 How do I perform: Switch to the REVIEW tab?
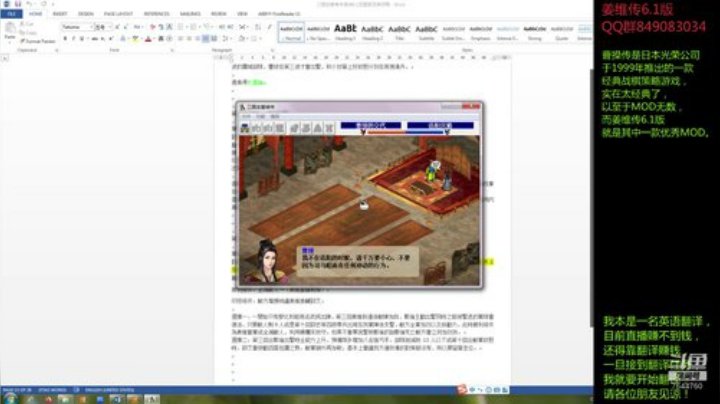(x=219, y=14)
